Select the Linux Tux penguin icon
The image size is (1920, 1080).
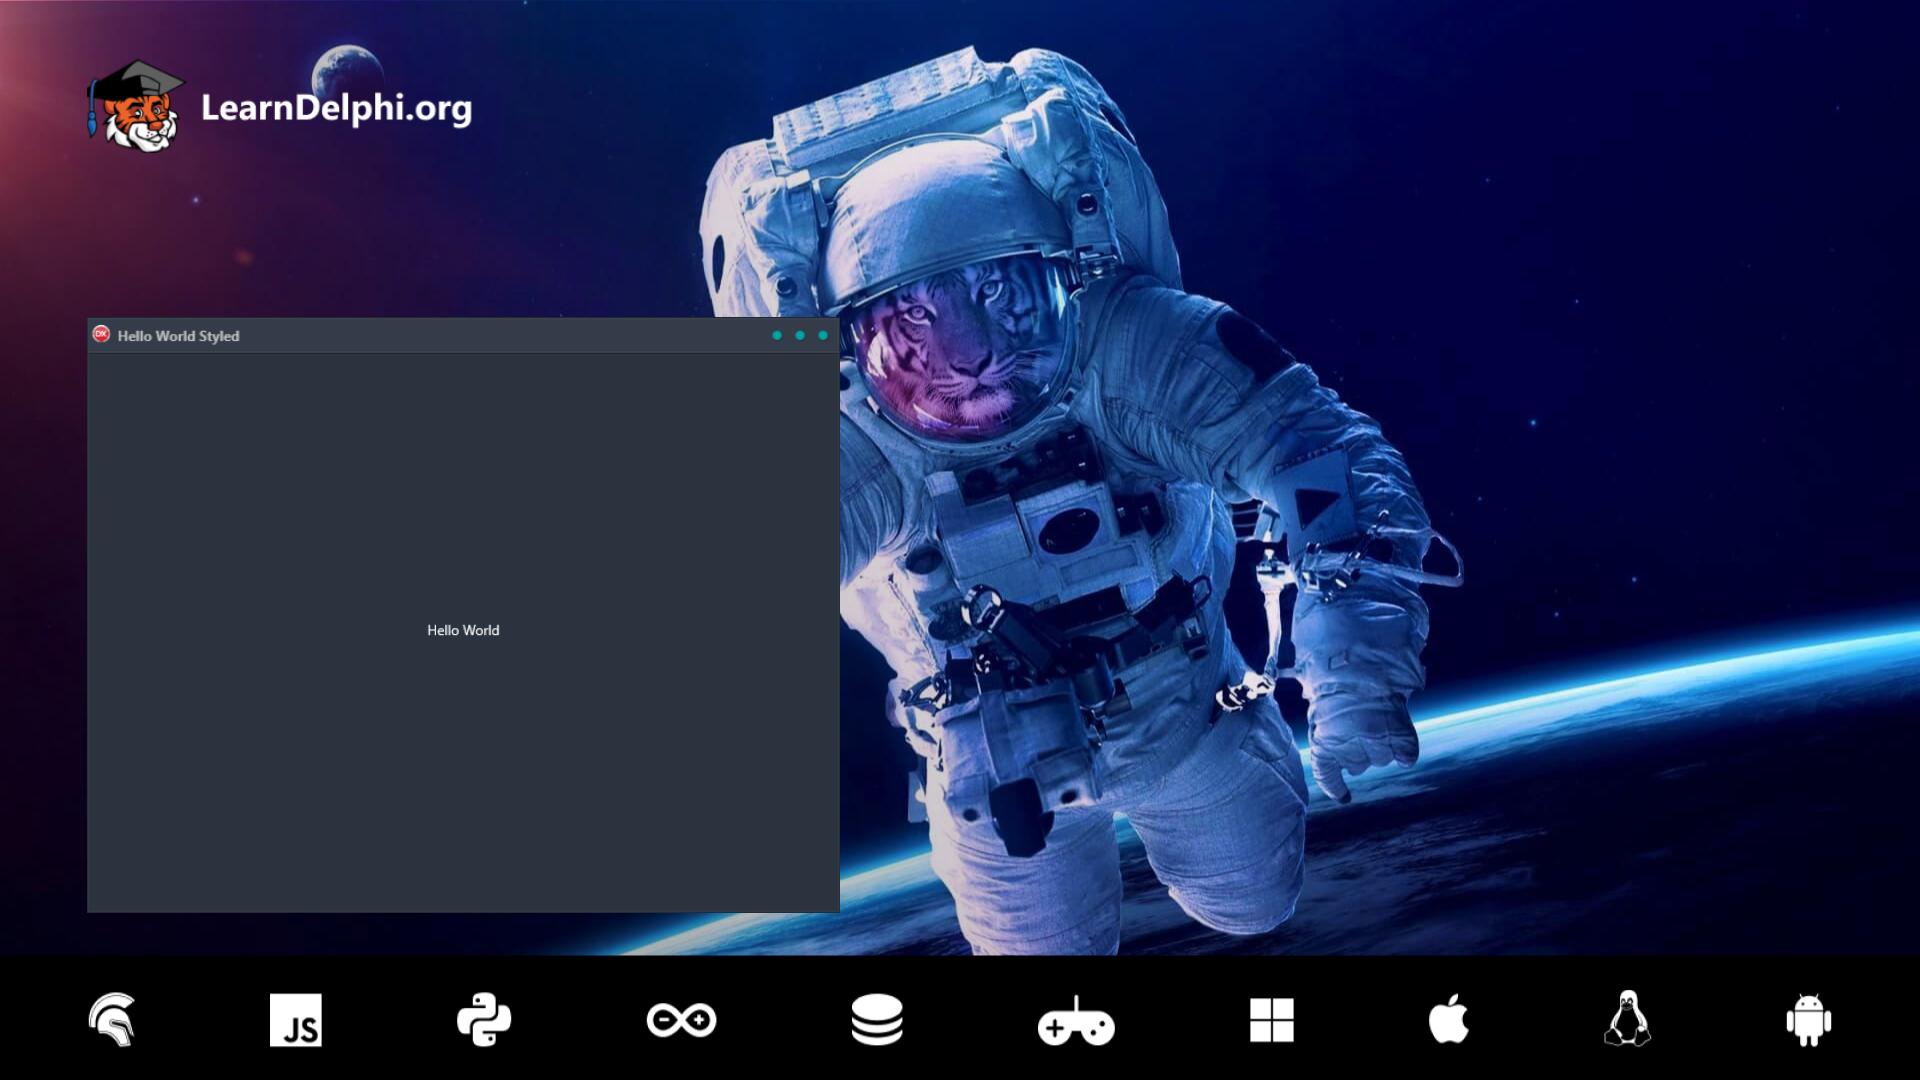click(1625, 1020)
